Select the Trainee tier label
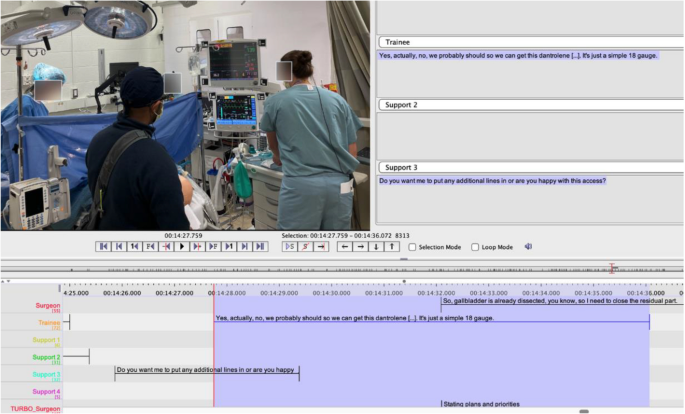 tap(49, 323)
